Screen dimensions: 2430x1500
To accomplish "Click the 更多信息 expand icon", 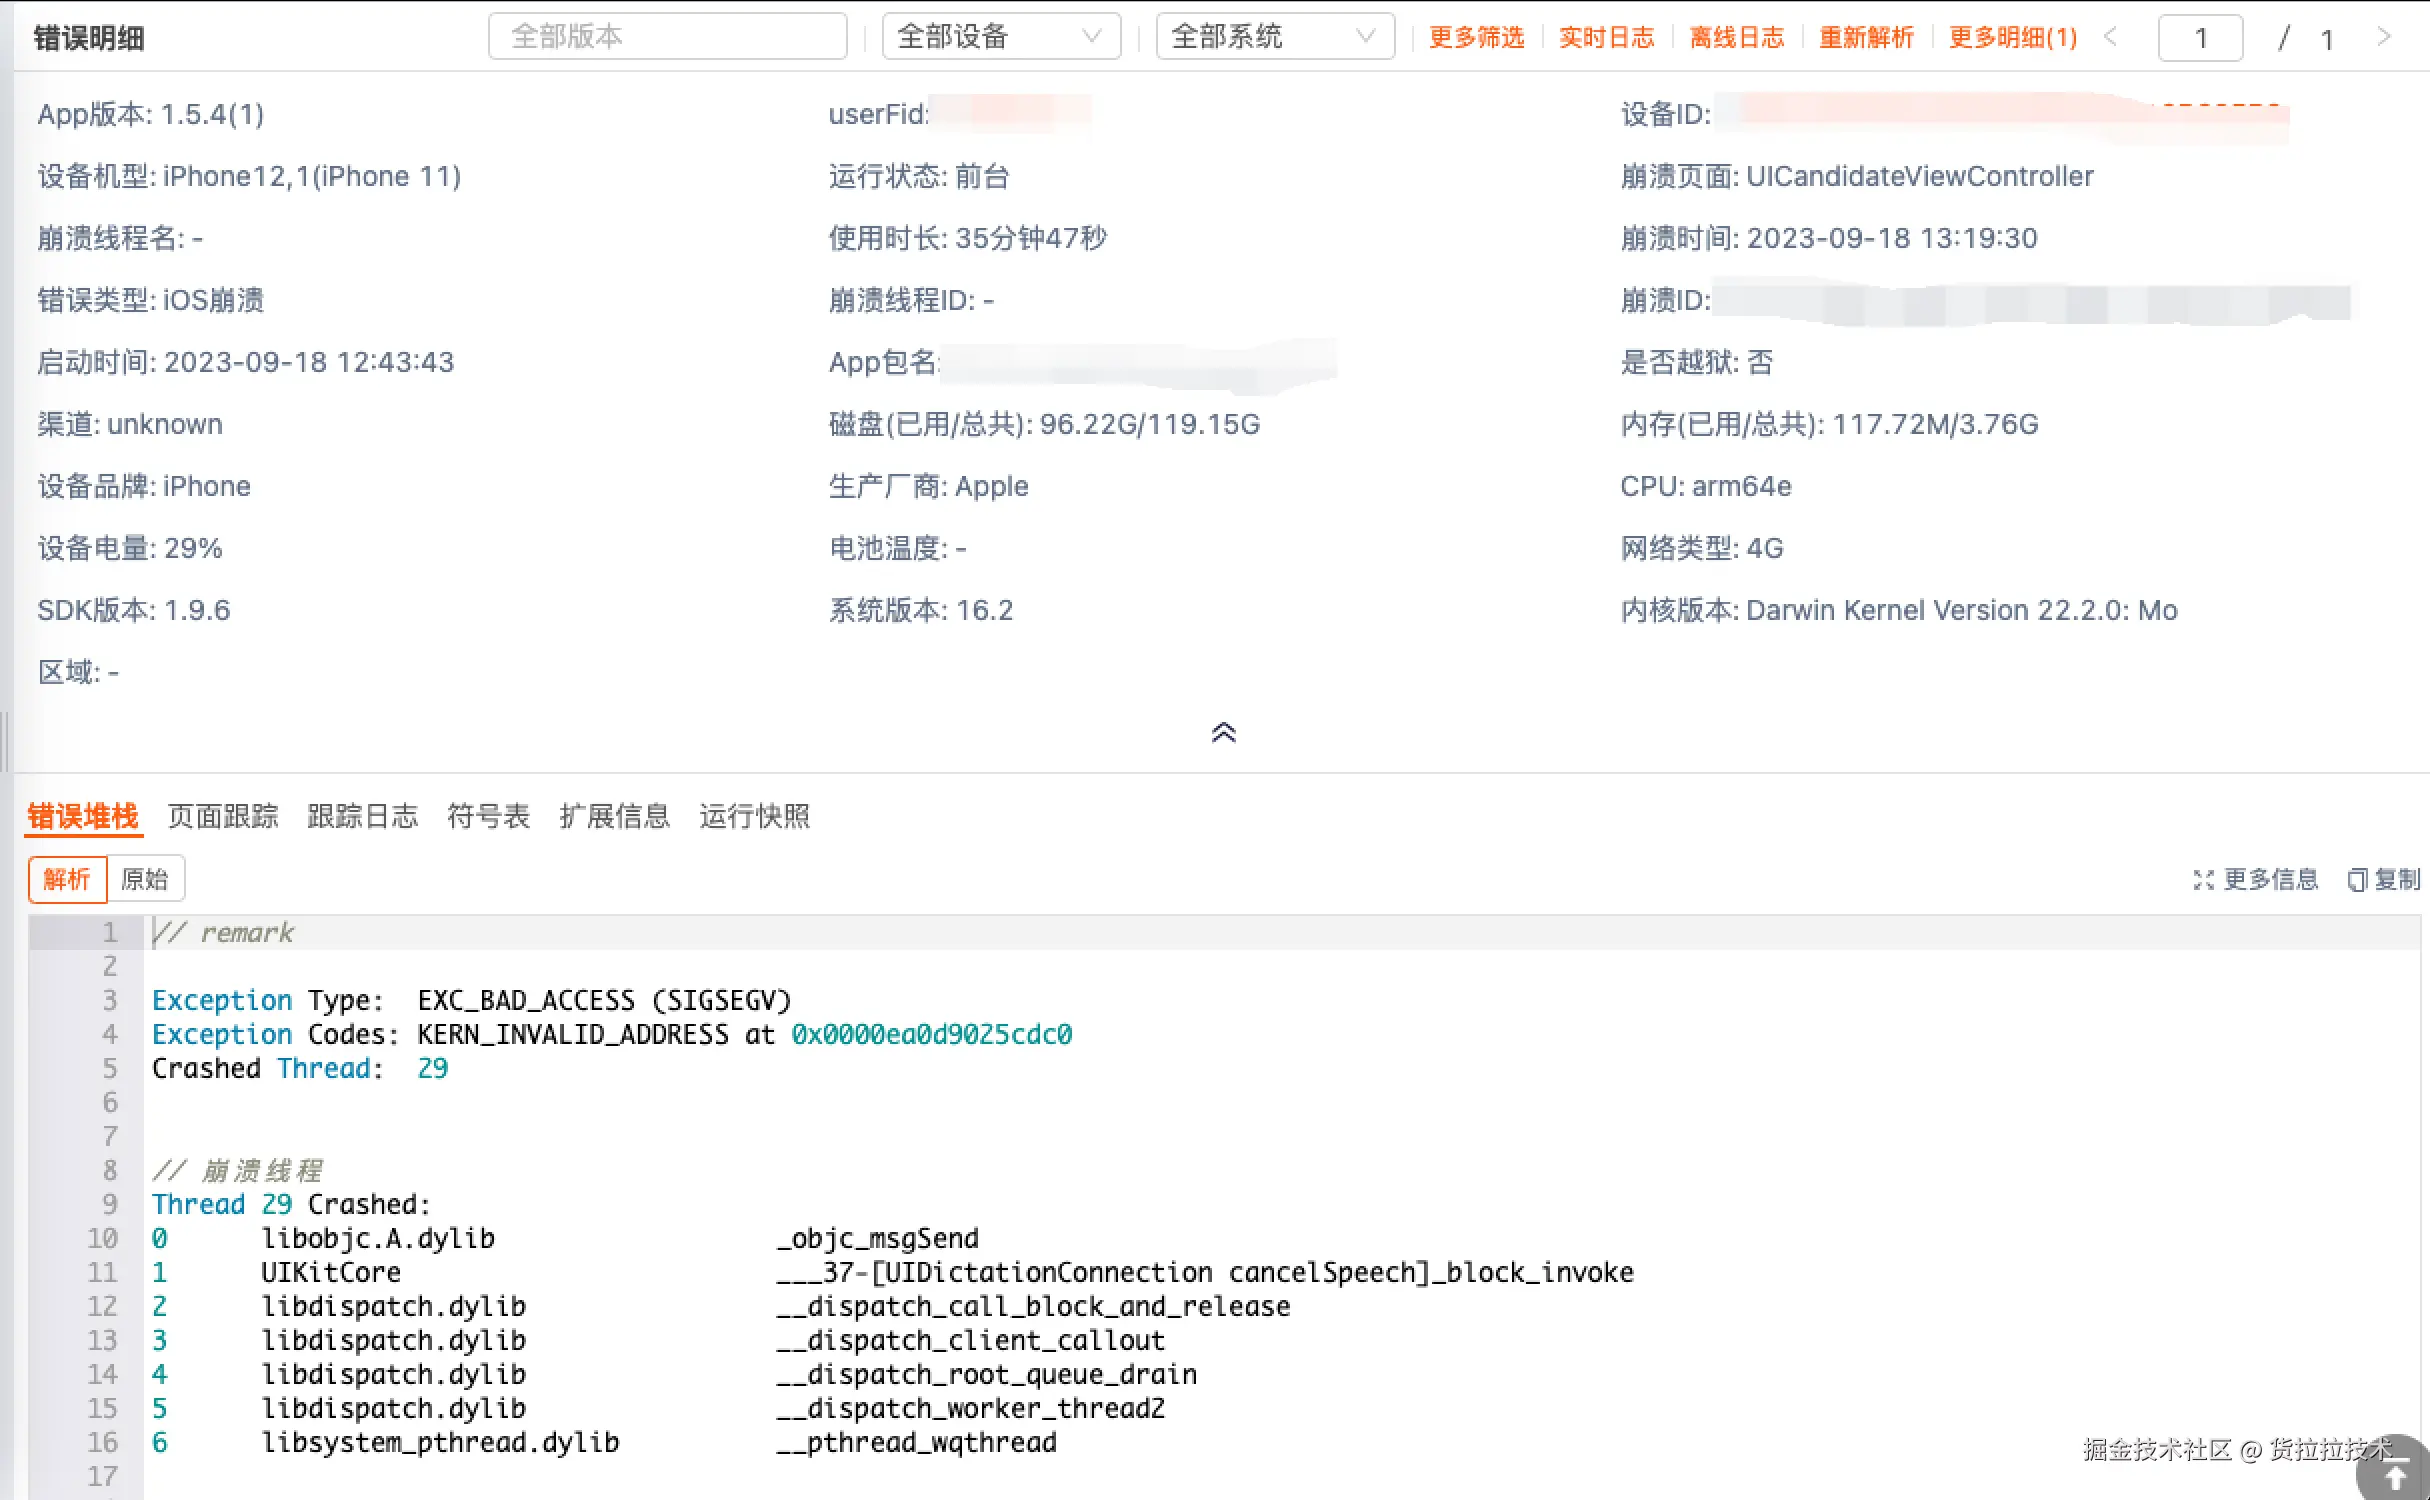I will point(2203,880).
